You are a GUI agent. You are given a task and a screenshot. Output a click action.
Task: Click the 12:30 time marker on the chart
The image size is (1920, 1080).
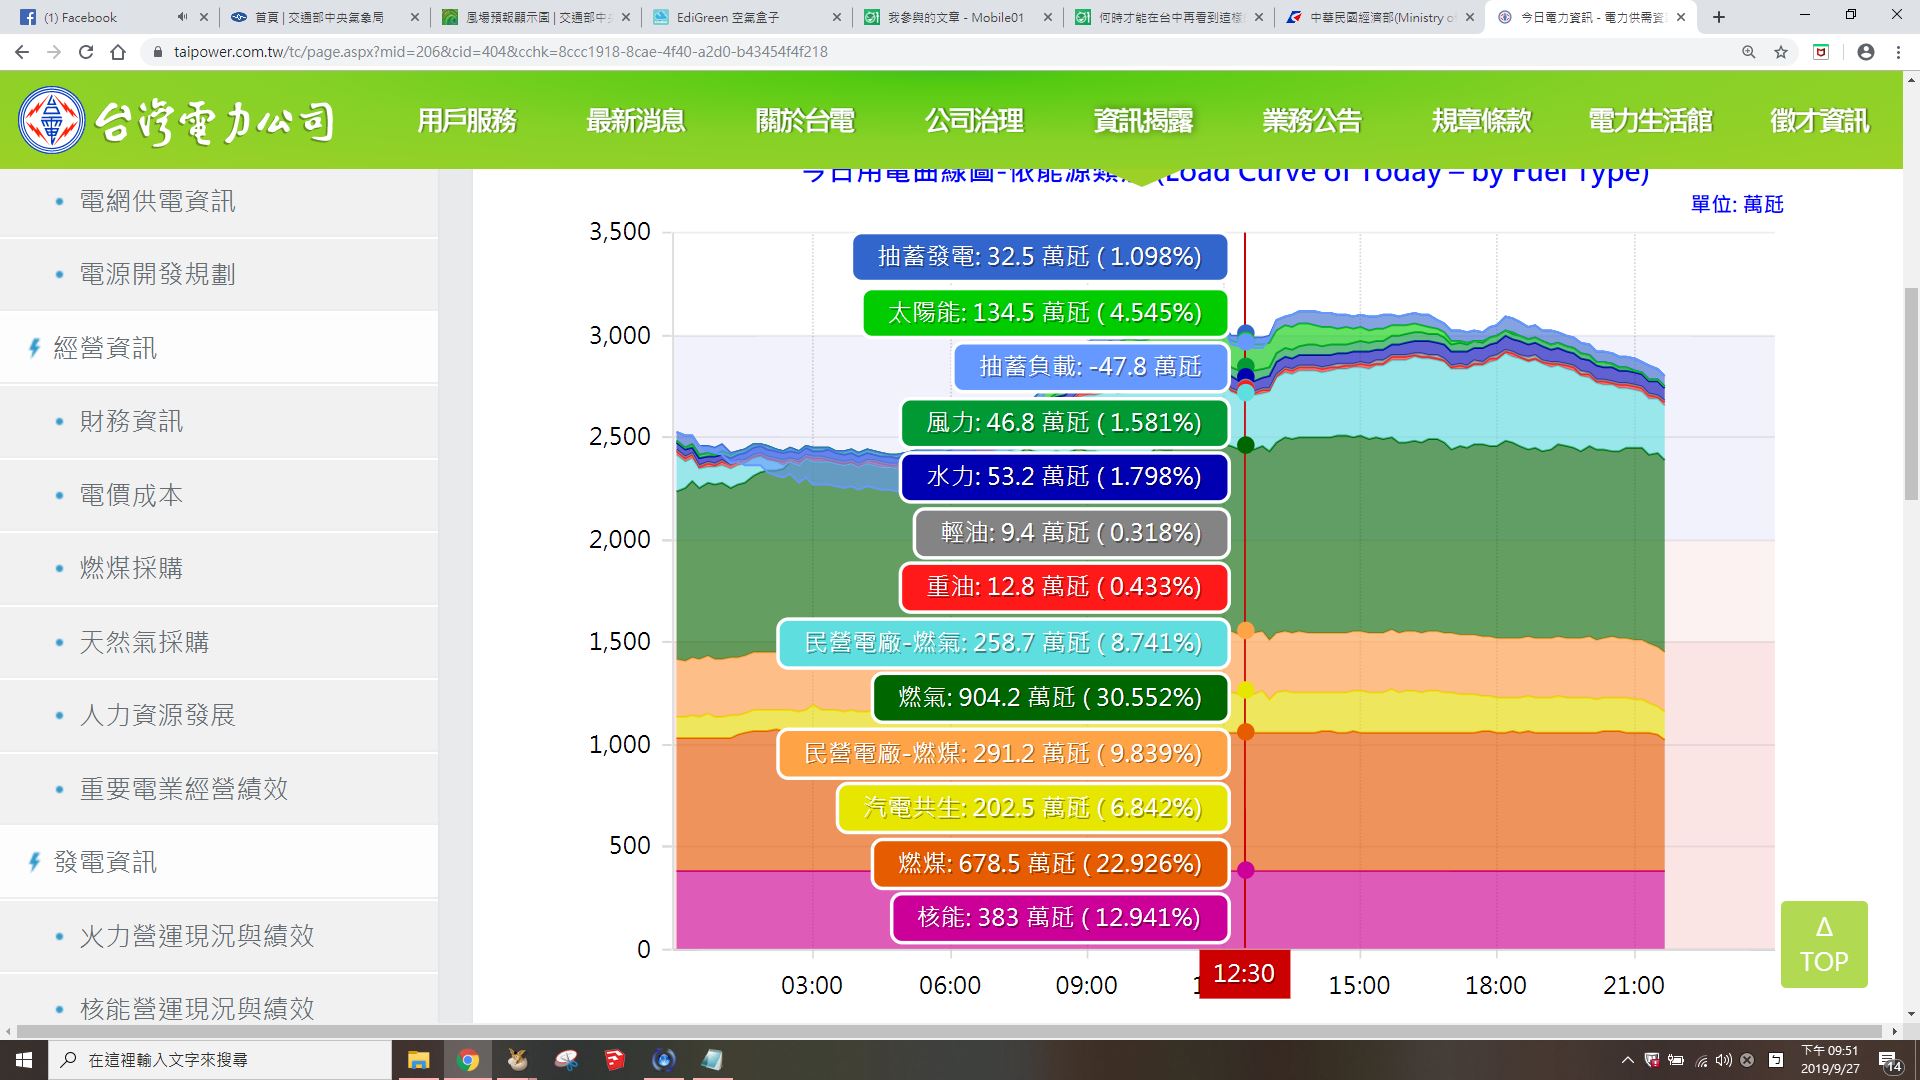[1244, 974]
